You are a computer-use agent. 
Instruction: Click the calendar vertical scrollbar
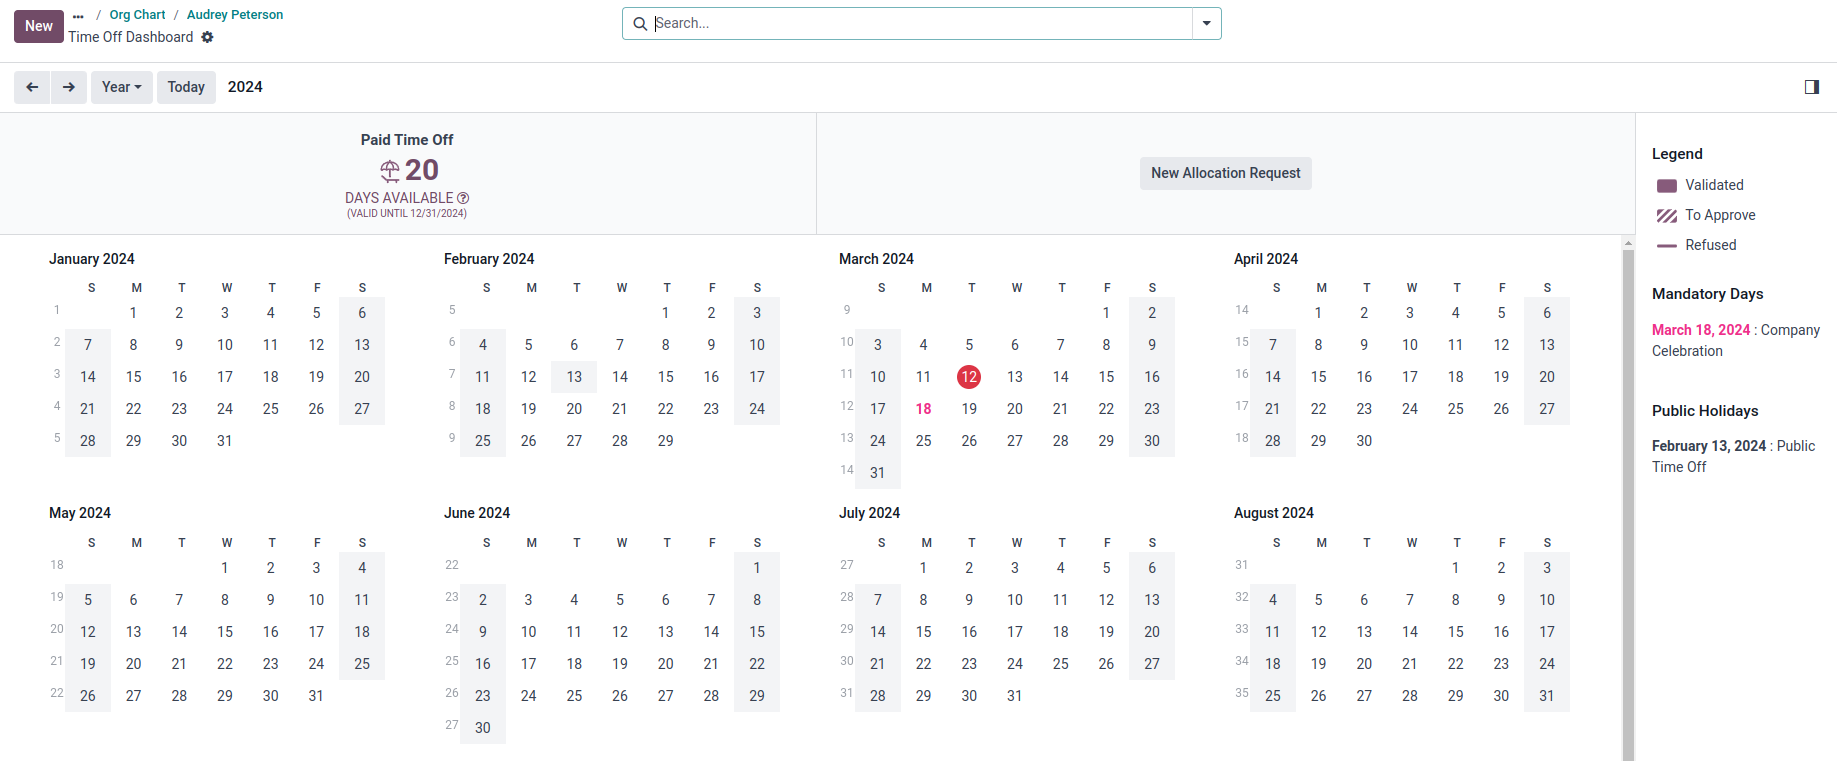pyautogui.click(x=1628, y=500)
